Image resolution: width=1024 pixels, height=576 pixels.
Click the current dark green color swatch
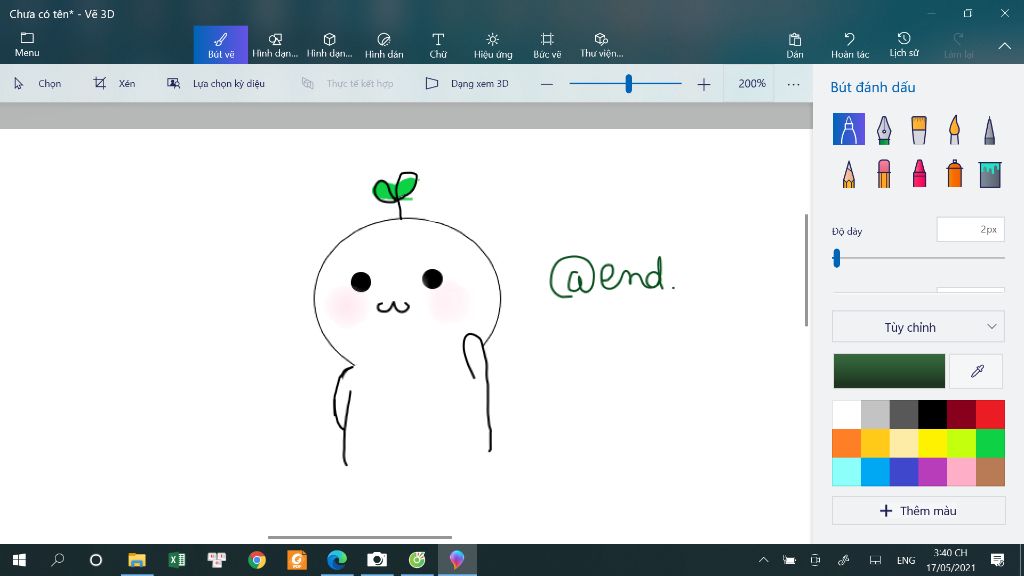889,371
